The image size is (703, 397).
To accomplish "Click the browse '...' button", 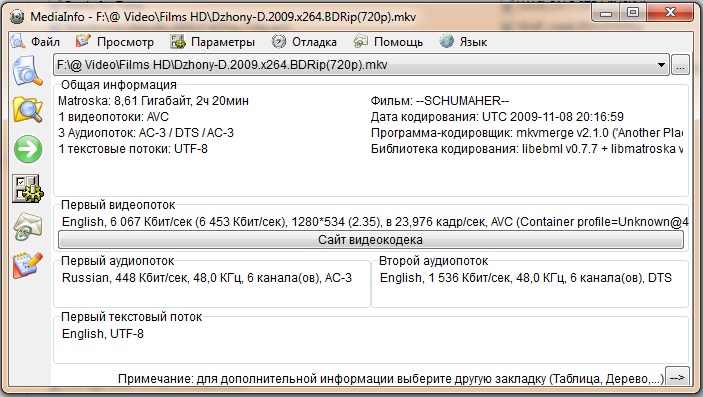I will (680, 65).
